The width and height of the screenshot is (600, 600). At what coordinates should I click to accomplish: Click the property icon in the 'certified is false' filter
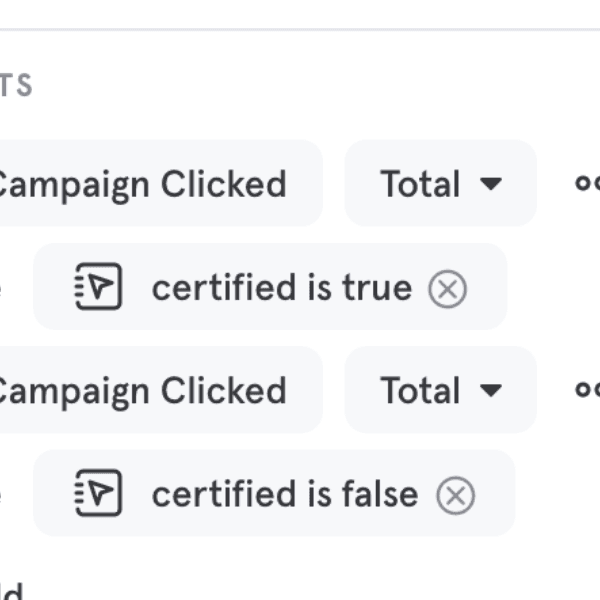coord(98,493)
